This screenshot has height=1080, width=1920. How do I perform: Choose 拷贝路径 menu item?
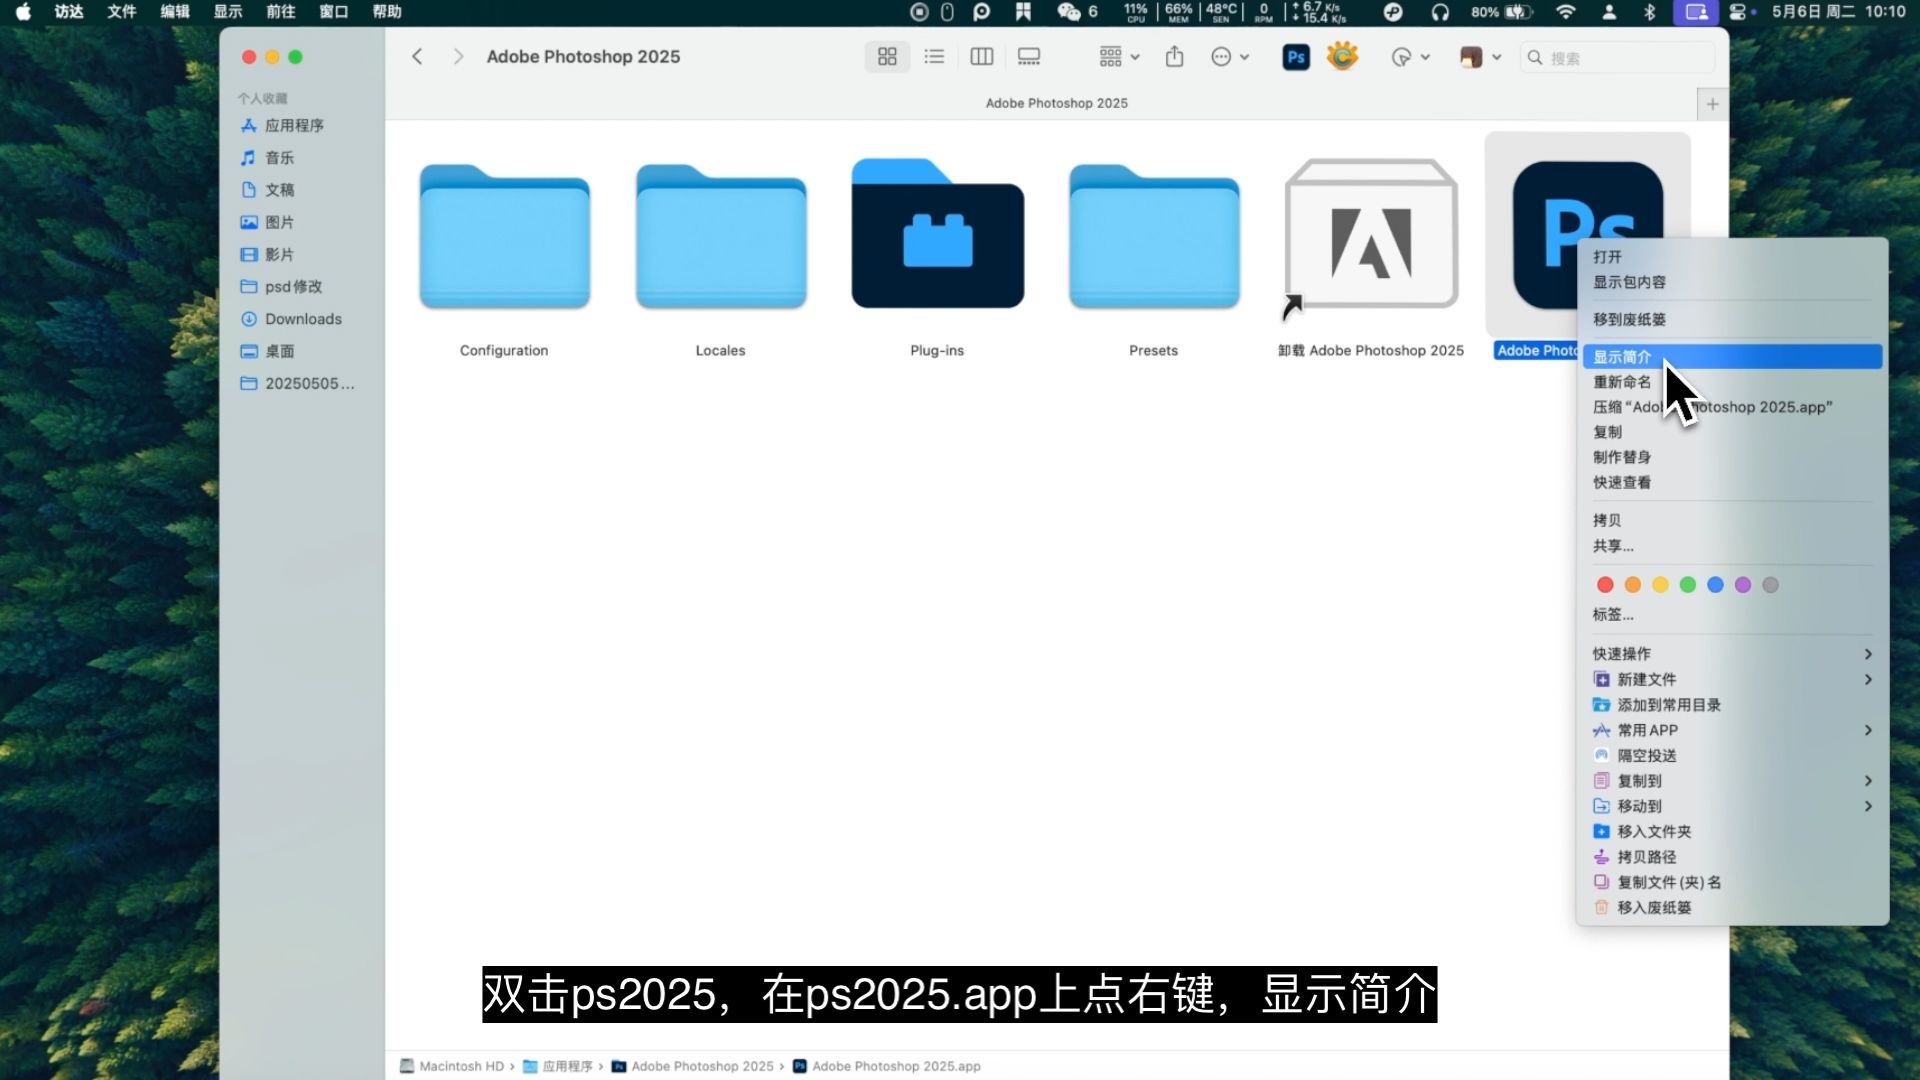[x=1732, y=857]
